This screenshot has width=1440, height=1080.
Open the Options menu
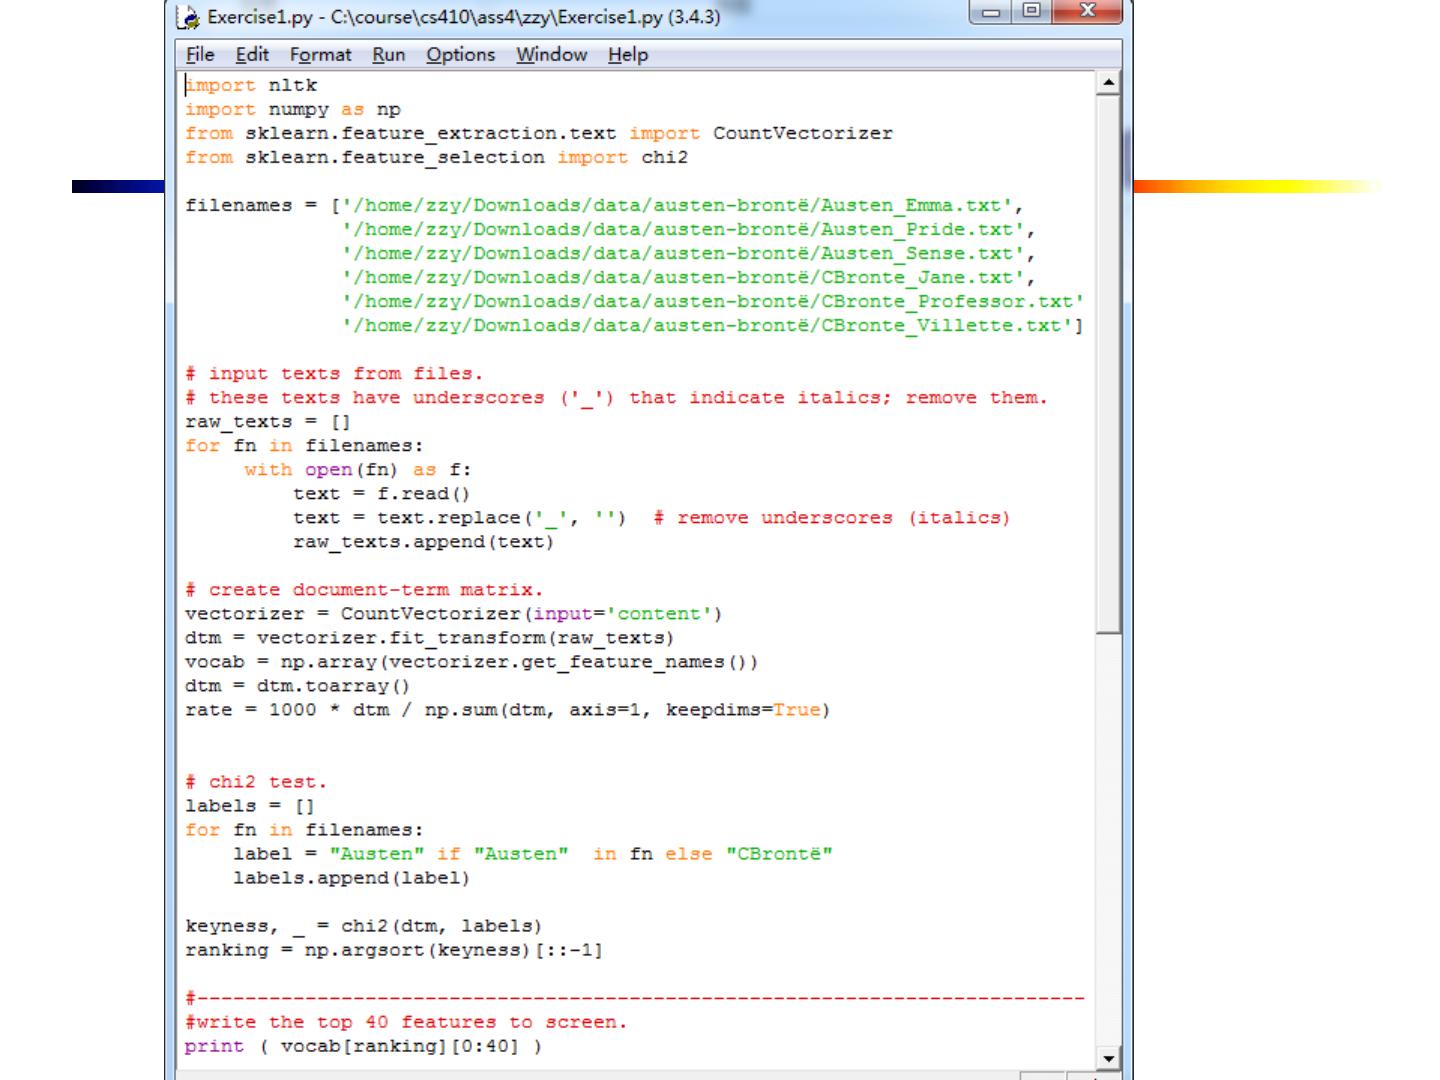[x=460, y=55]
